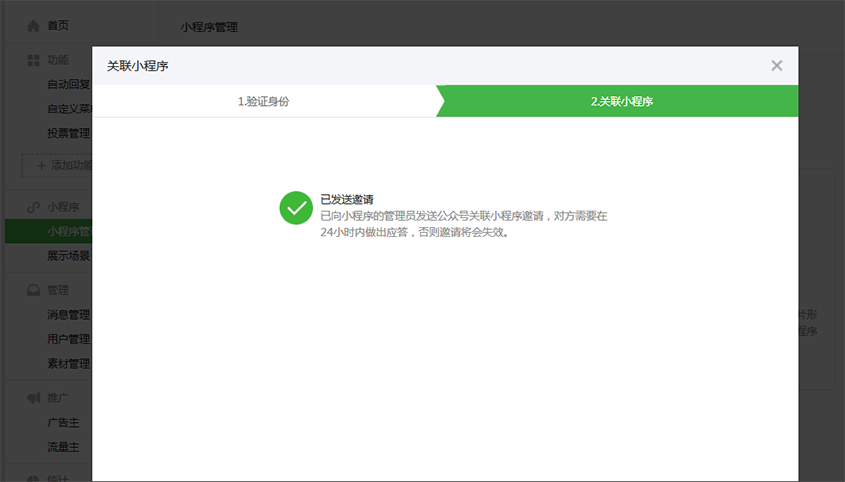The height and width of the screenshot is (482, 845).
Task: Open 展示场景 in the sidebar
Action: click(69, 256)
